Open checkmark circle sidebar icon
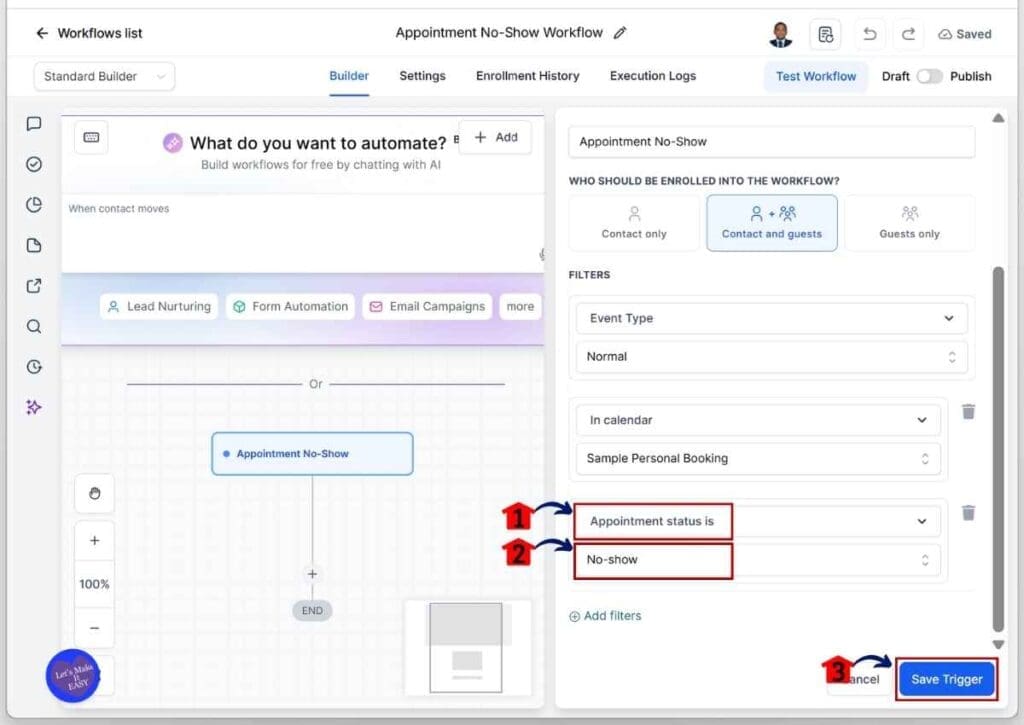 tap(34, 164)
